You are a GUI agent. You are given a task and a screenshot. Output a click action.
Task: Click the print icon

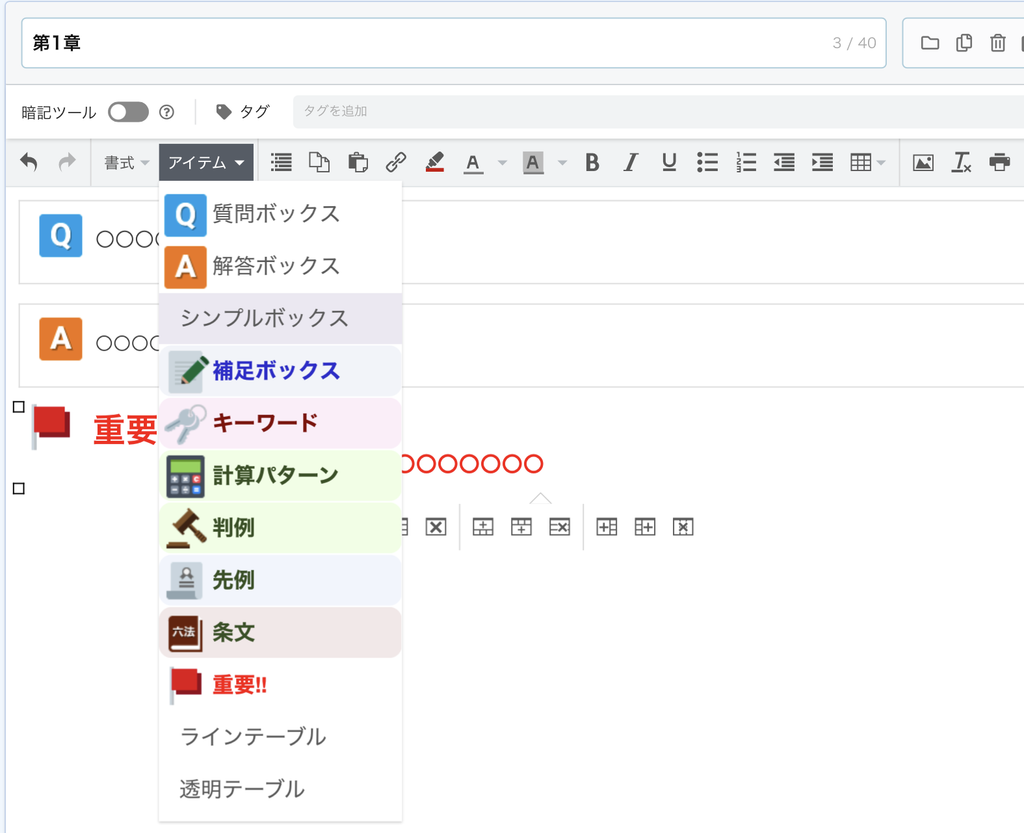coord(999,162)
